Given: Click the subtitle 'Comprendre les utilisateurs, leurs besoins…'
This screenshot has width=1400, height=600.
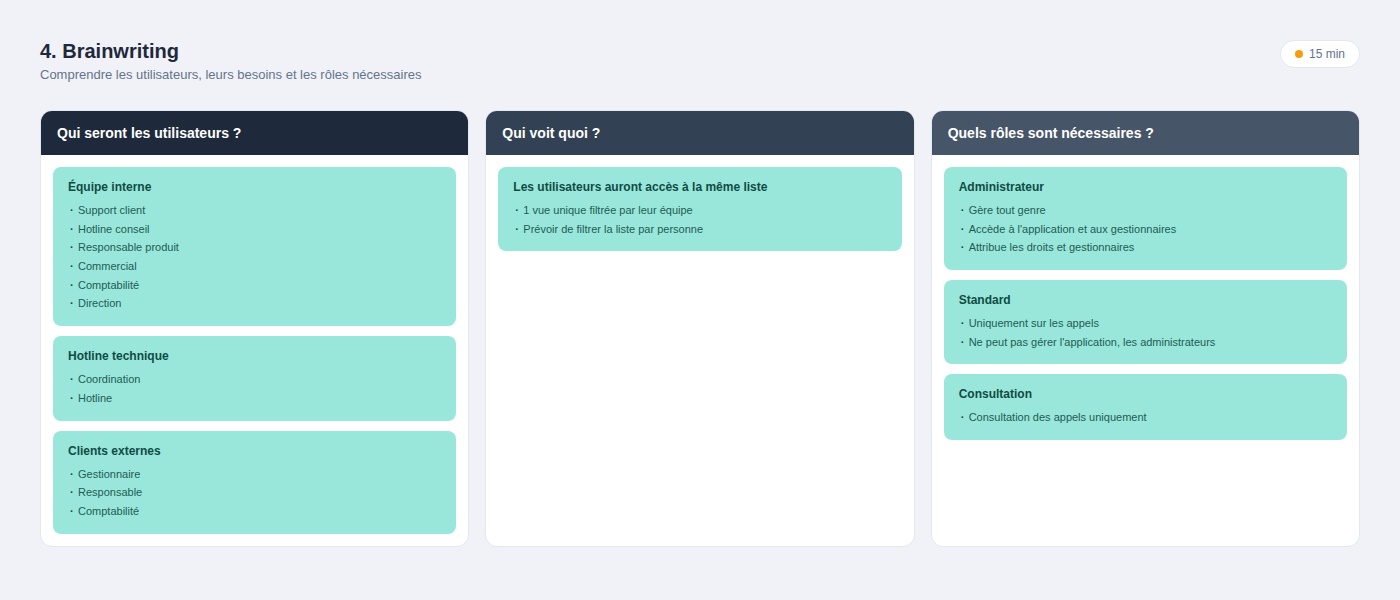Looking at the screenshot, I should [x=230, y=75].
